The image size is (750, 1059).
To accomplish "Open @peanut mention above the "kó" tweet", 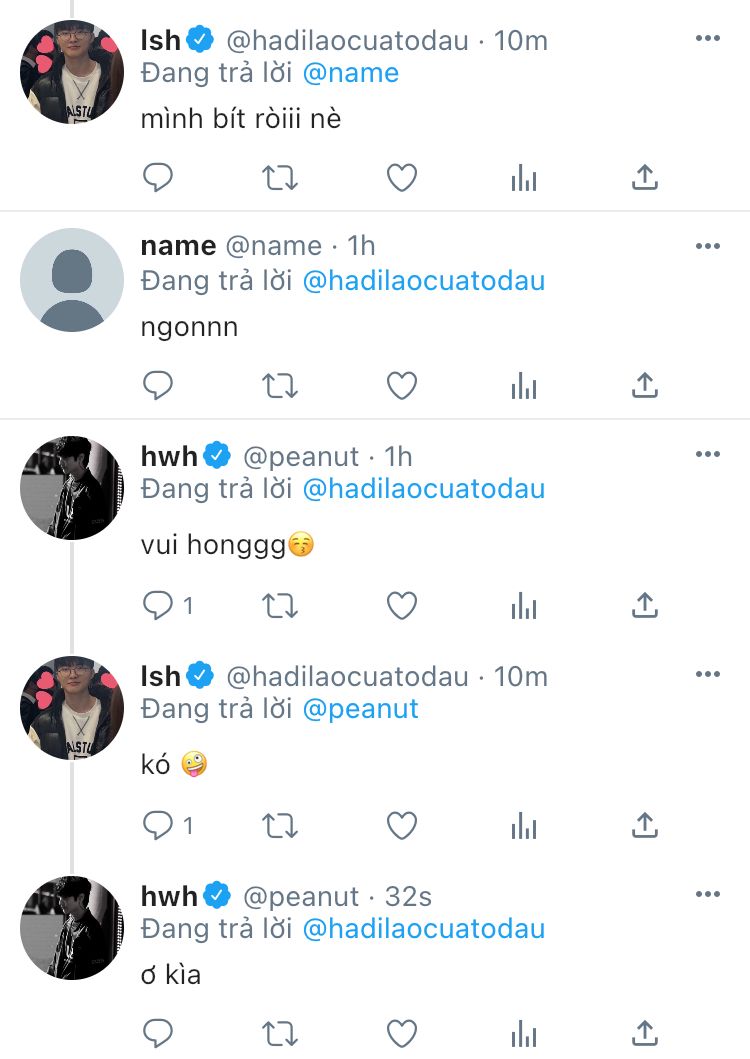I will point(360,709).
